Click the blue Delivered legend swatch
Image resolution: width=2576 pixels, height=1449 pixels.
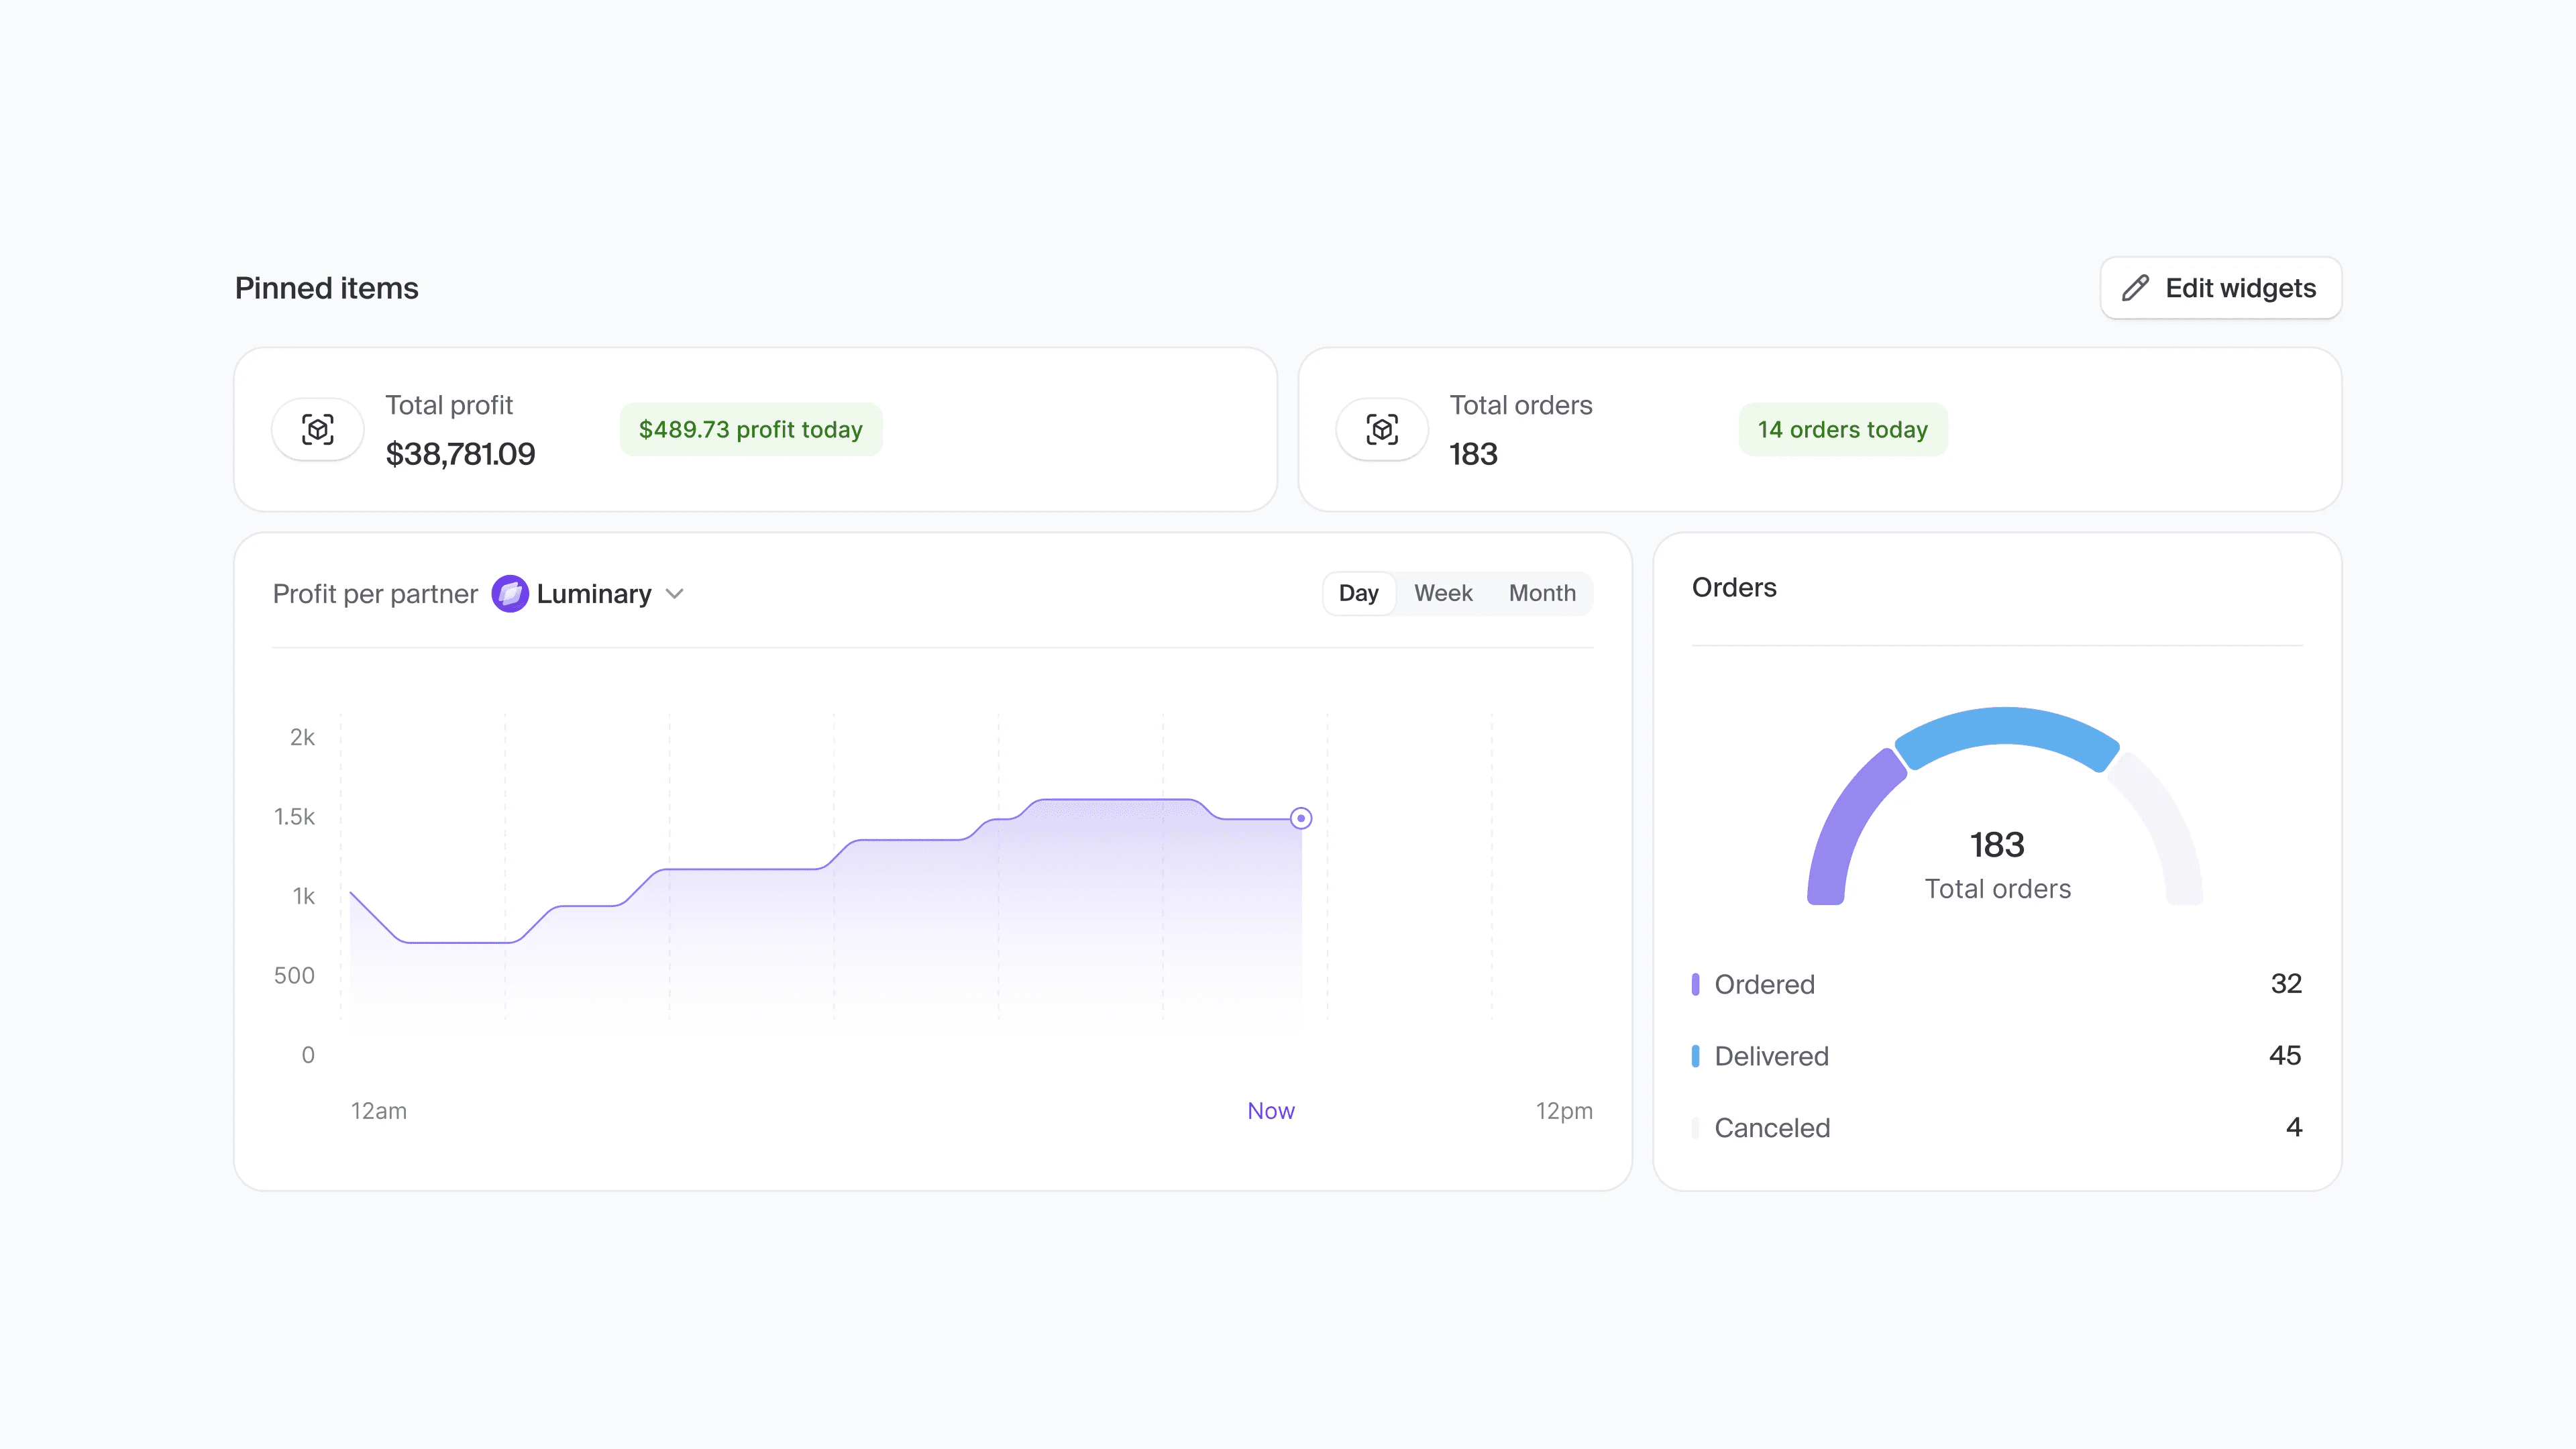coord(1695,1056)
